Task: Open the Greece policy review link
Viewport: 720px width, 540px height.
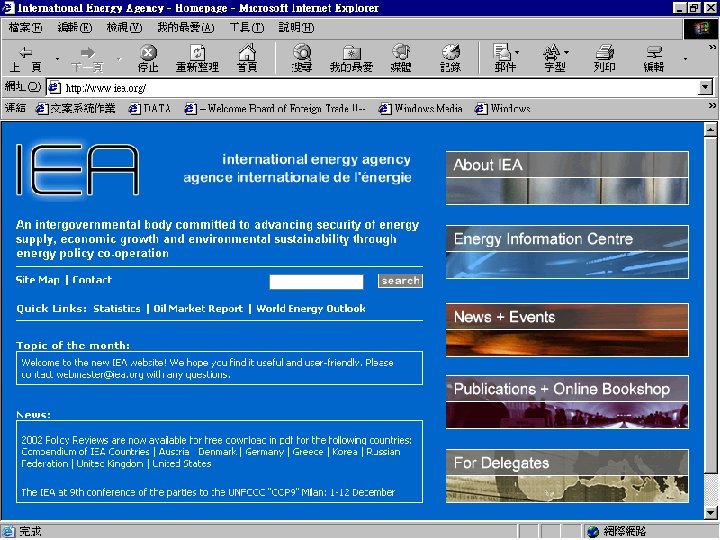Action: pos(308,452)
